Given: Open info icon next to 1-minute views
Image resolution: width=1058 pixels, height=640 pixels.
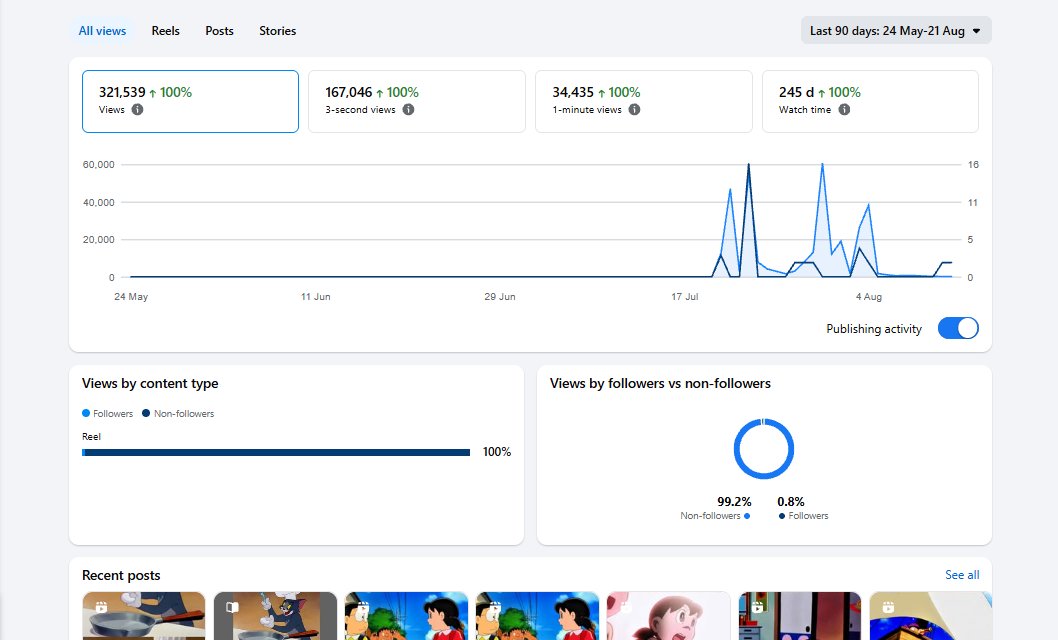Looking at the screenshot, I should tap(634, 109).
